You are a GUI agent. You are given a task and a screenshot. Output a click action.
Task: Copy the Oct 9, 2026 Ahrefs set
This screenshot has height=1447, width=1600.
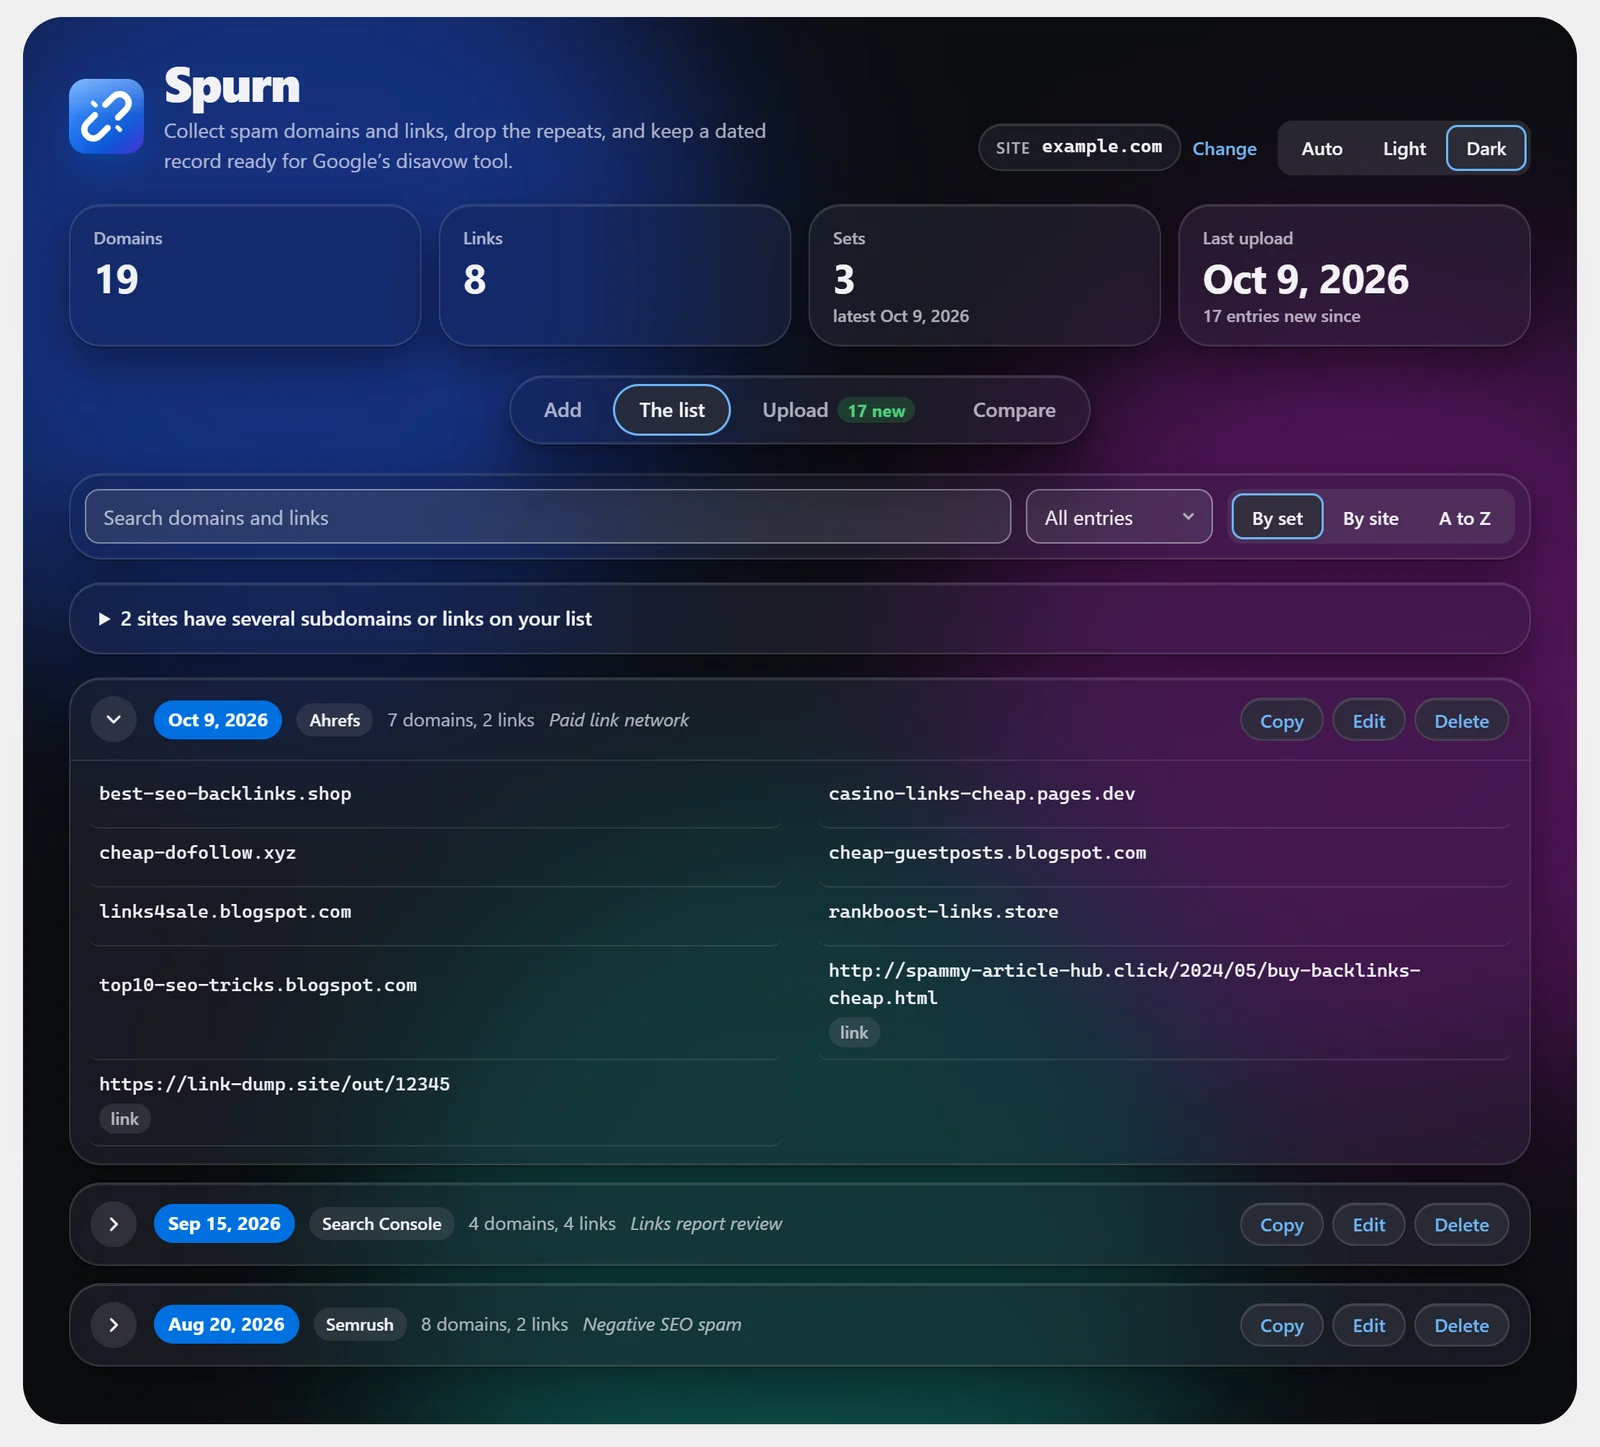(1282, 721)
